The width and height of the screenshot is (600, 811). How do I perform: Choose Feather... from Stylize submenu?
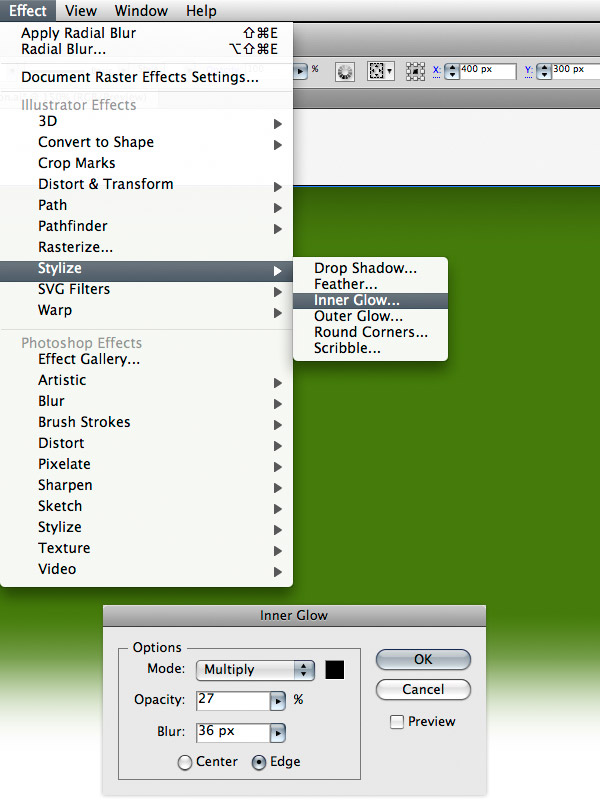coord(370,284)
